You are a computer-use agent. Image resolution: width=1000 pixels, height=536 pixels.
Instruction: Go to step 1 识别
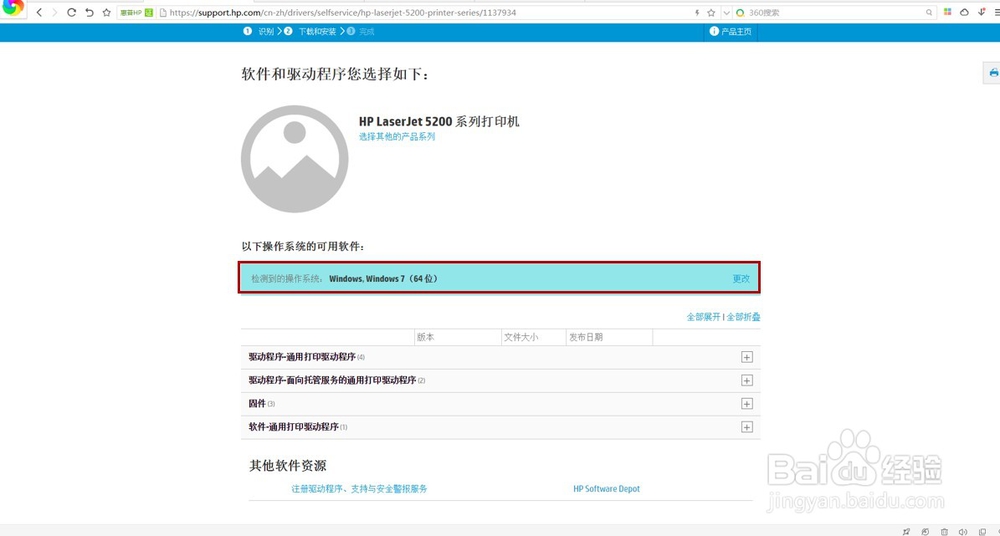click(259, 31)
